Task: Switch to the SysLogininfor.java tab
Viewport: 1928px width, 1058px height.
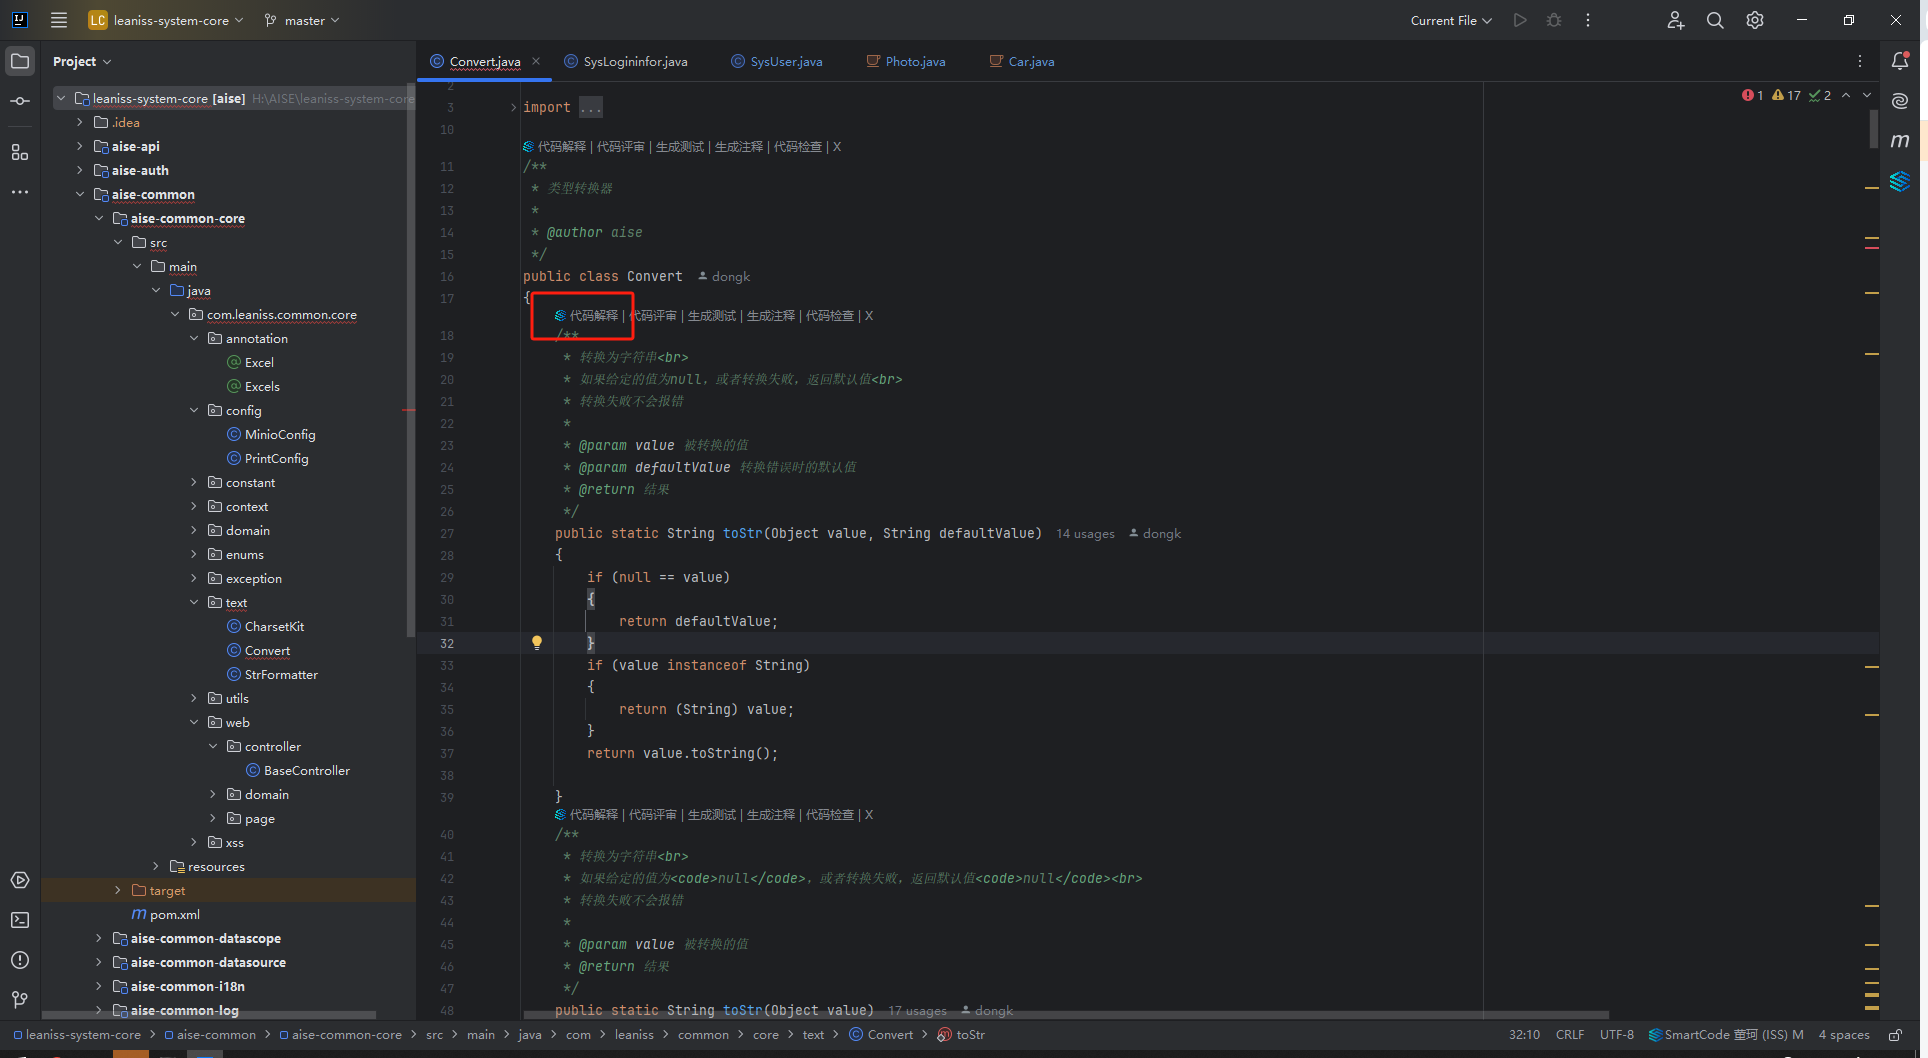Action: 627,61
